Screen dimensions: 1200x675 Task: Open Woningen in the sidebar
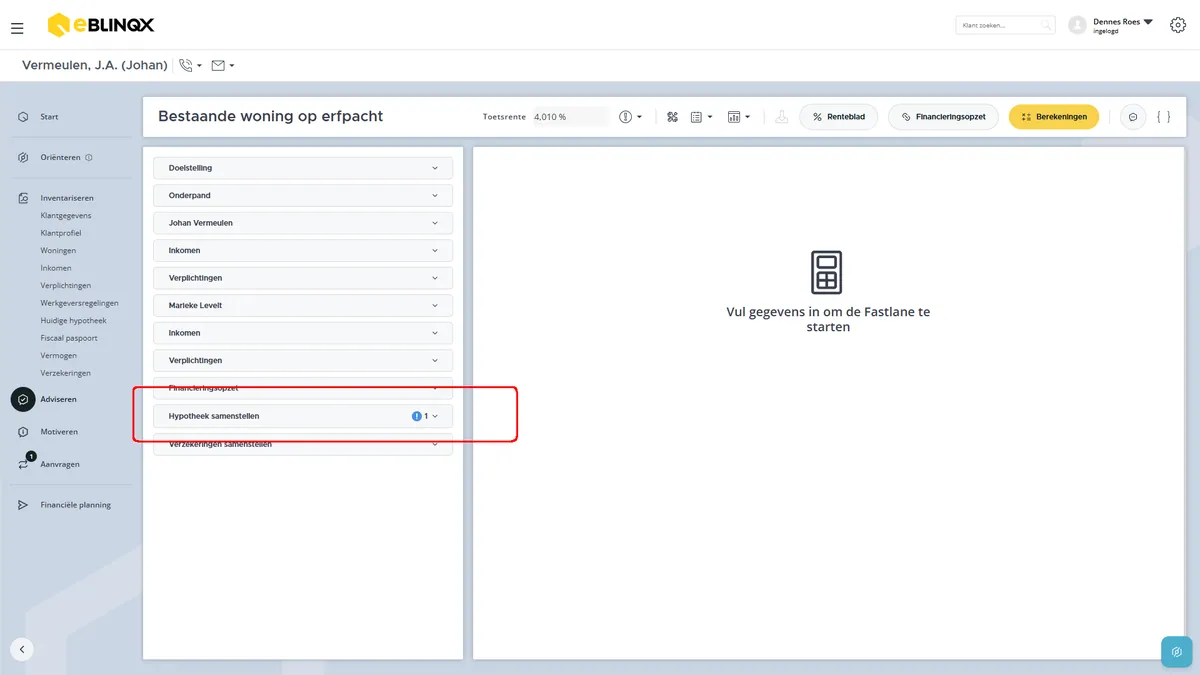coord(58,251)
